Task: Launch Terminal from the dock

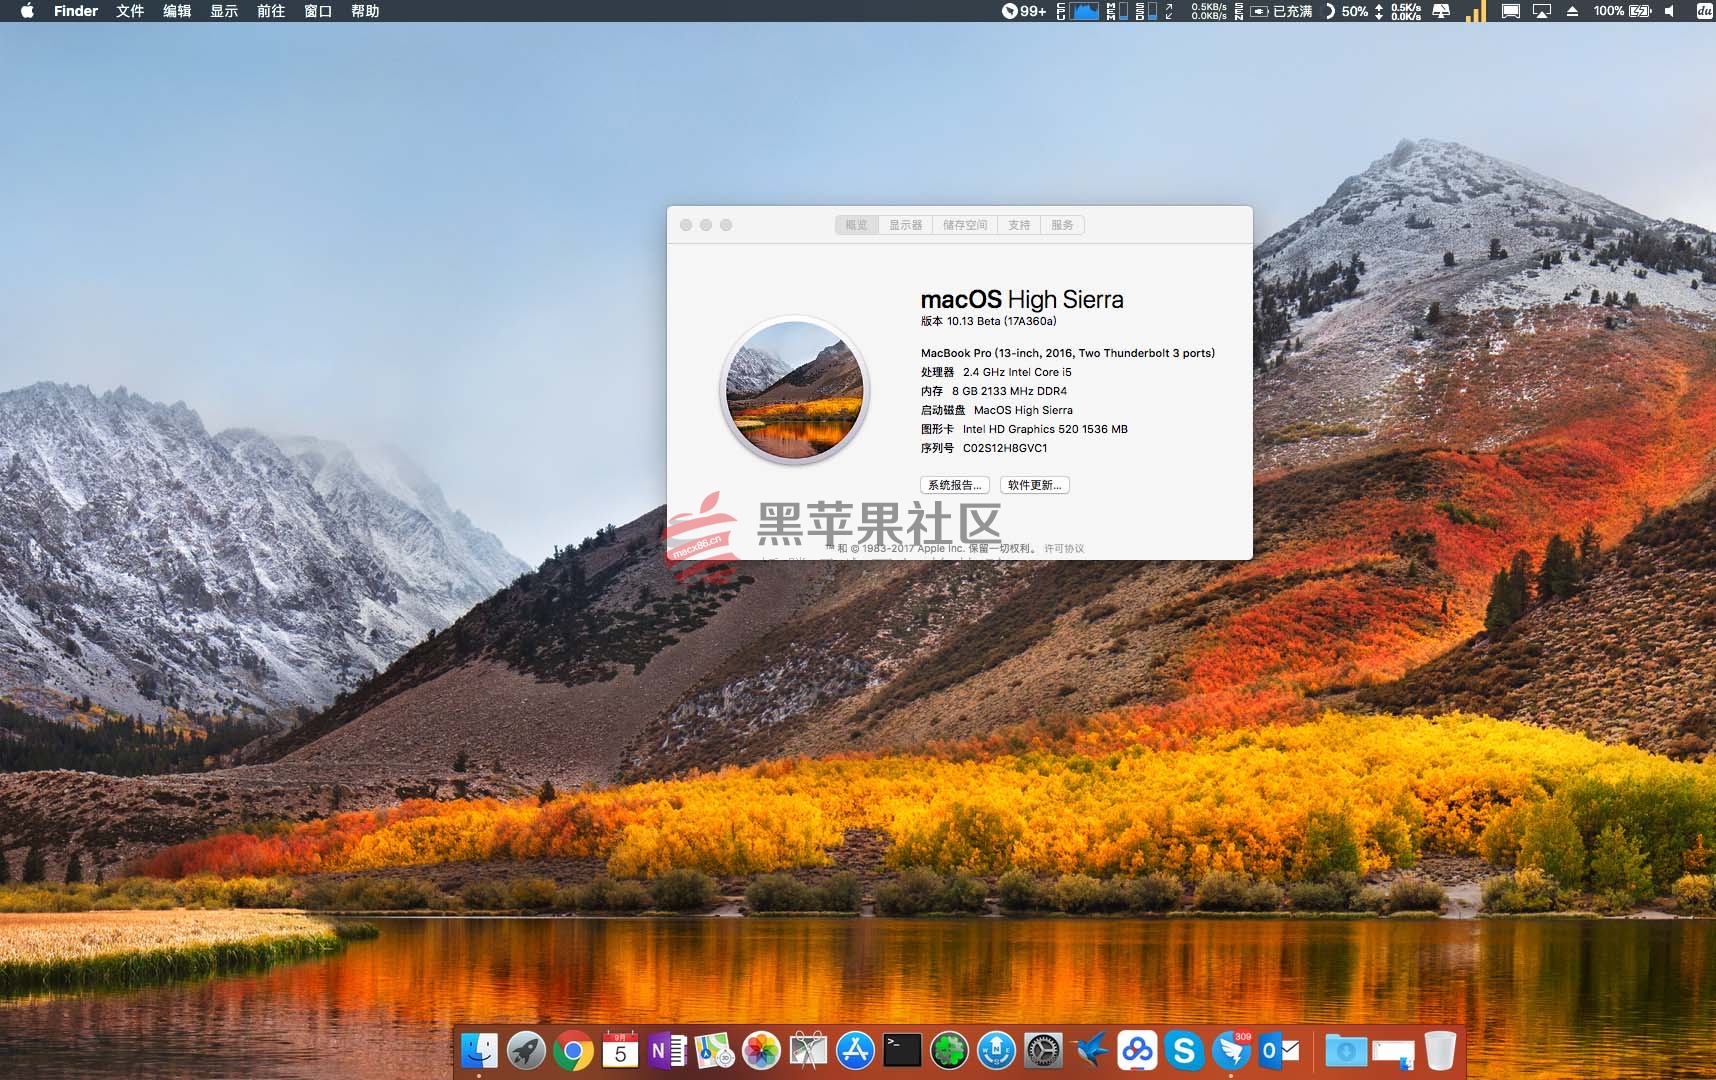Action: (x=902, y=1050)
